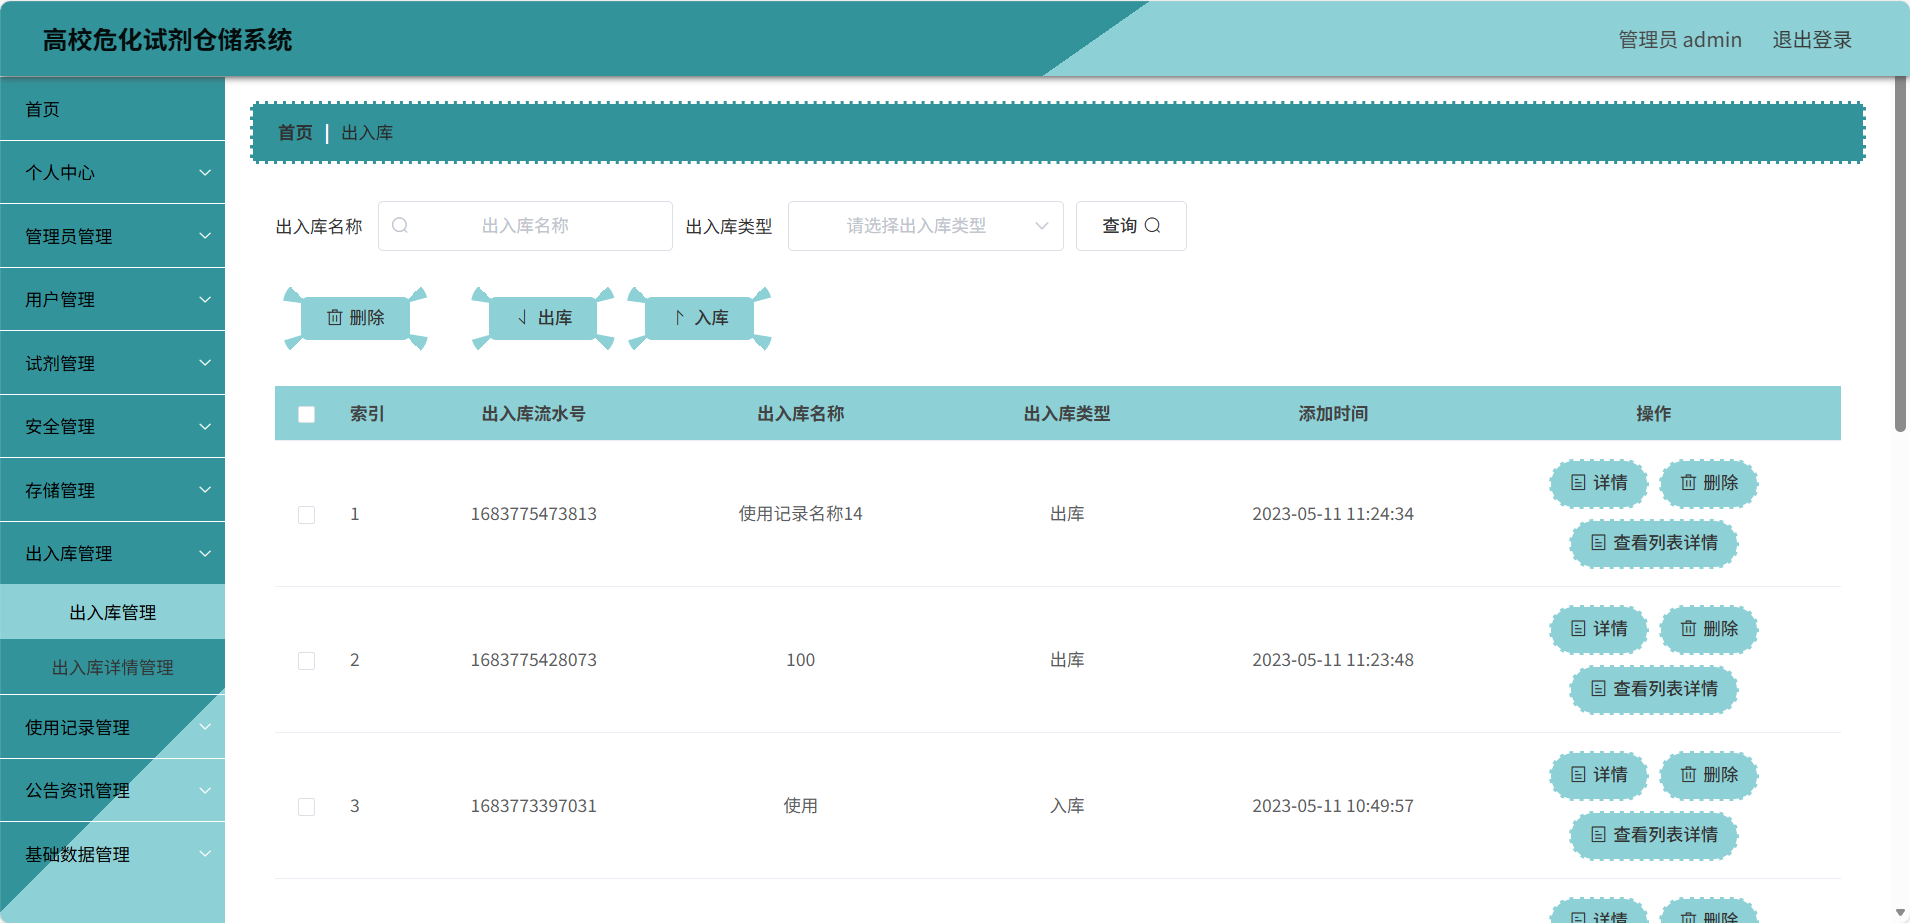Select the 出入库详情管理 submenu item

pos(112,668)
